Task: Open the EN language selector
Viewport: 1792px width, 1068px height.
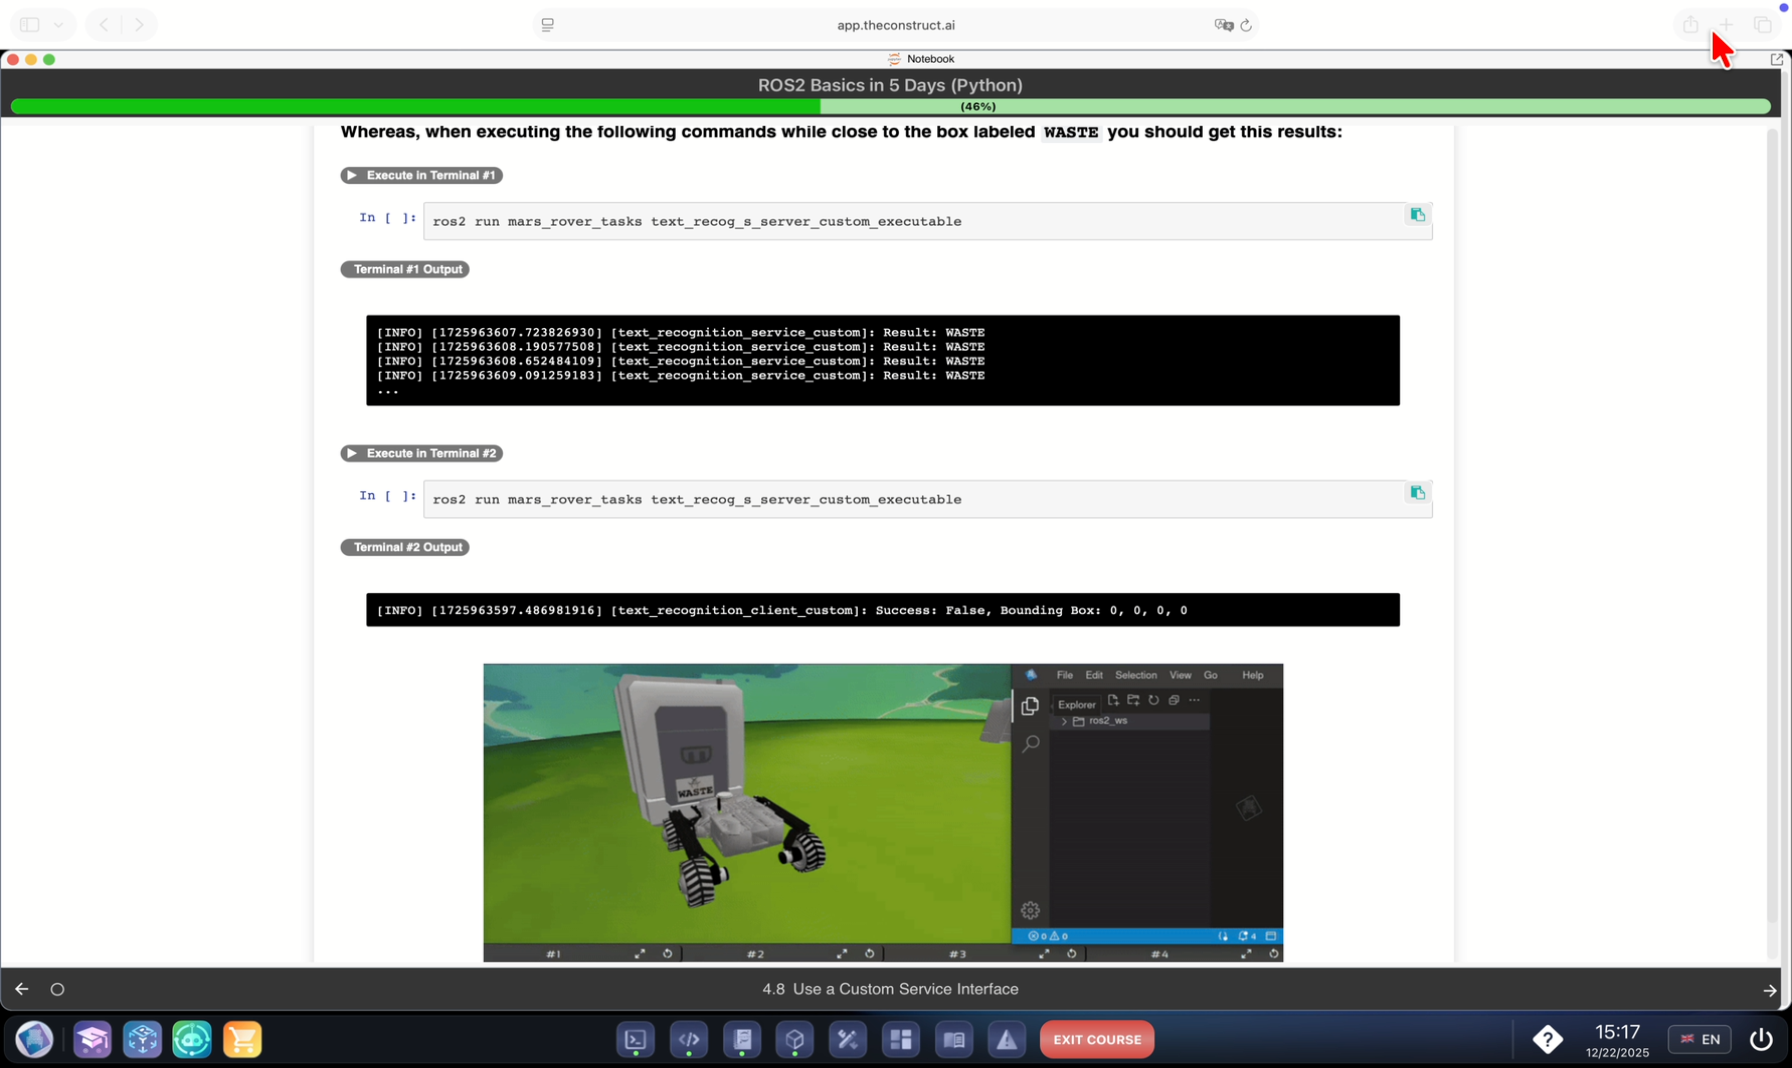Action: click(1700, 1040)
